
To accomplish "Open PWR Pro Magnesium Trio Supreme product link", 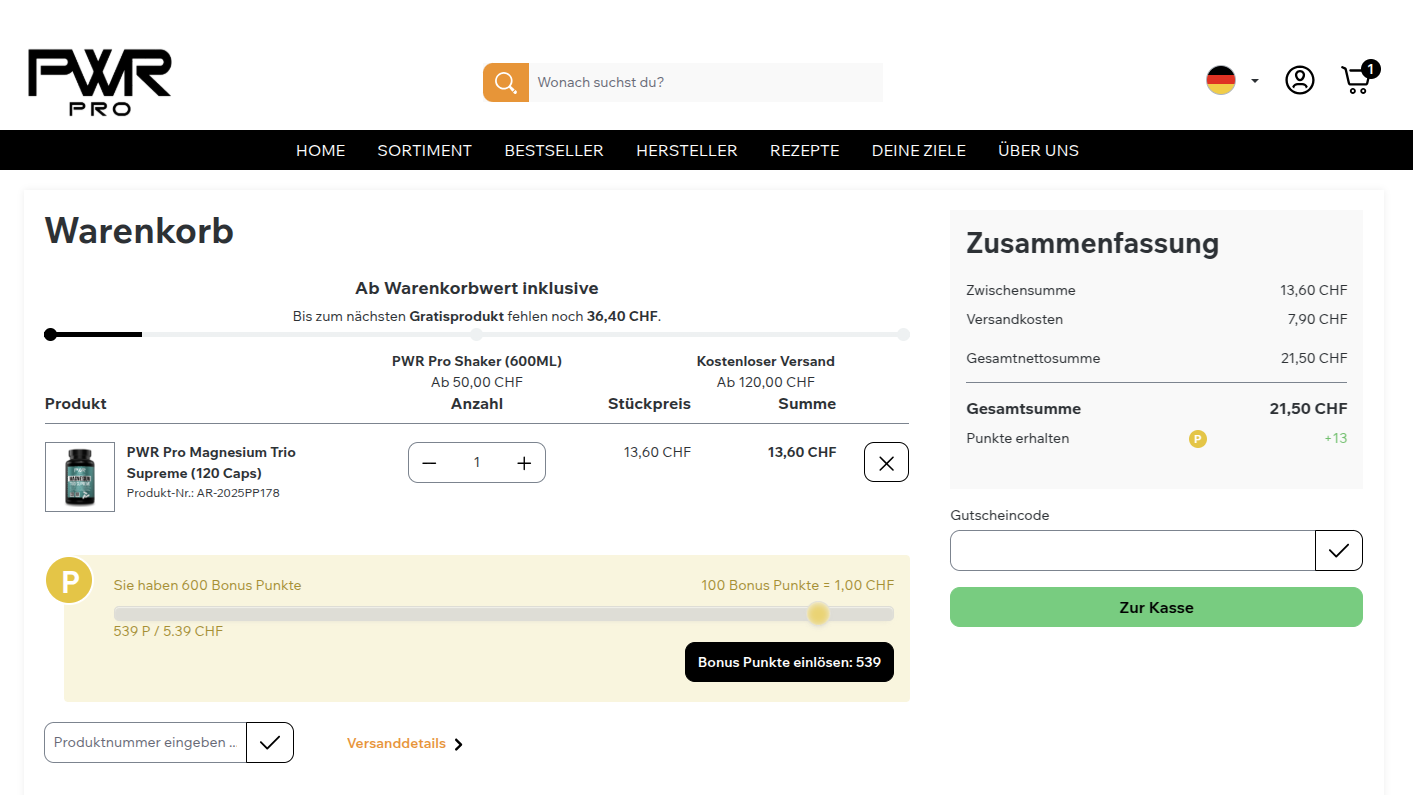I will (x=211, y=462).
